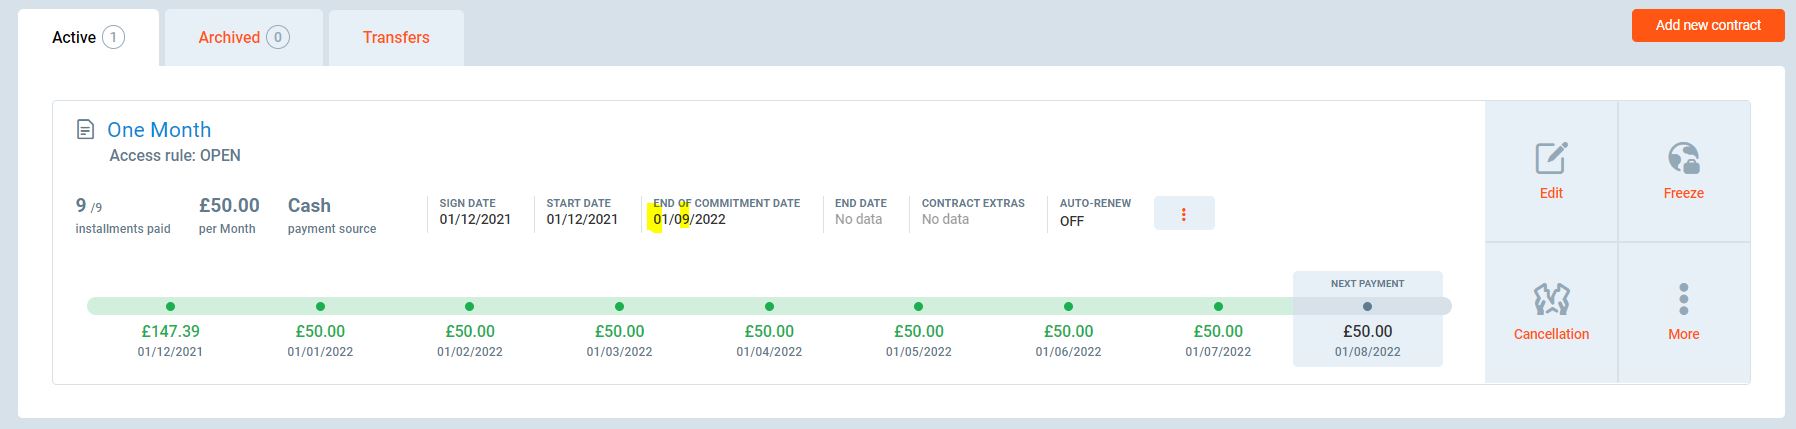The image size is (1796, 429).
Task: Select the 01/12/2021 payment dot on timeline
Action: [170, 306]
